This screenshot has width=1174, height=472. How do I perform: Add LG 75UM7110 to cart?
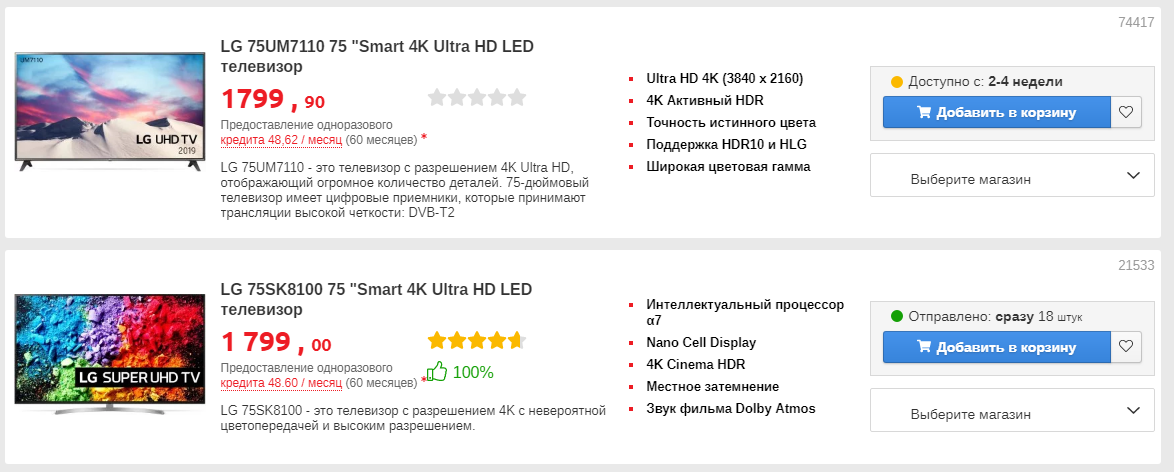996,112
